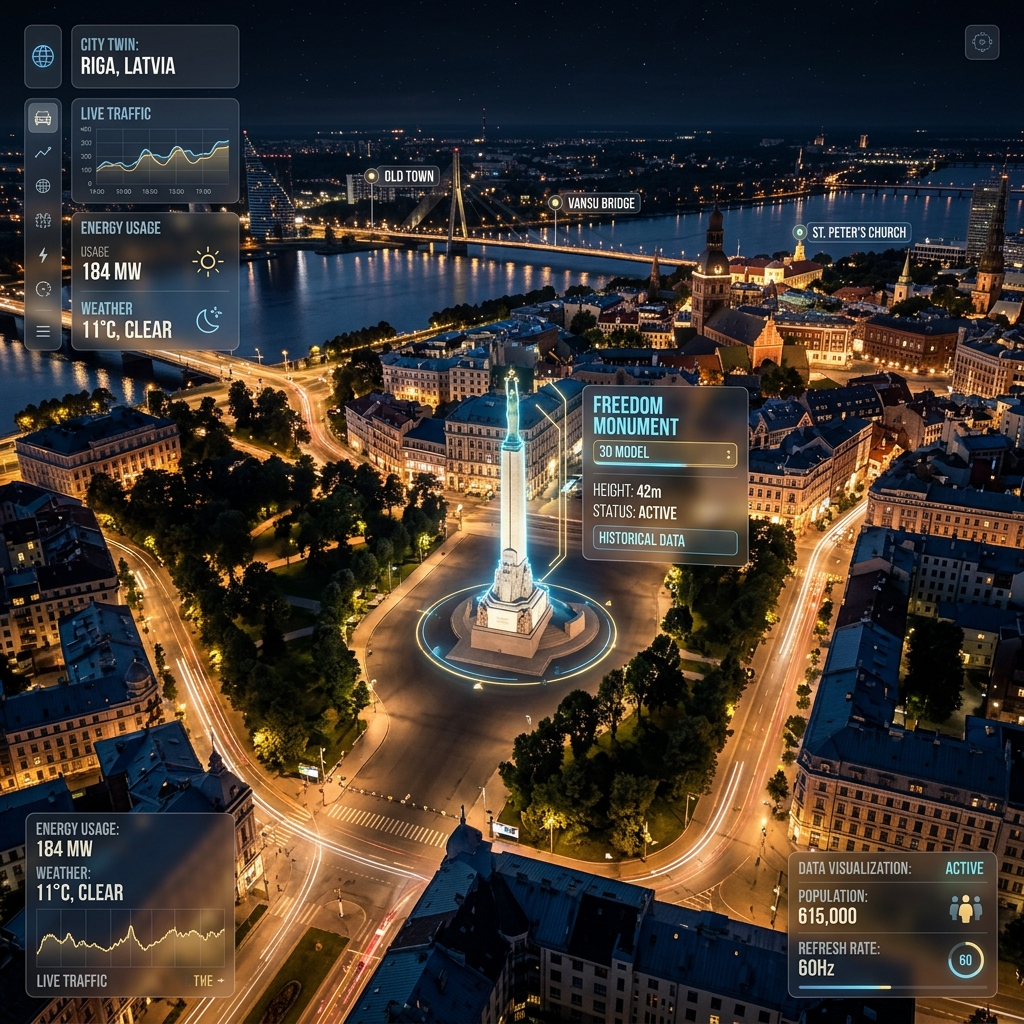This screenshot has height=1024, width=1024.
Task: Open the settings gear in top-right corner
Action: [982, 42]
